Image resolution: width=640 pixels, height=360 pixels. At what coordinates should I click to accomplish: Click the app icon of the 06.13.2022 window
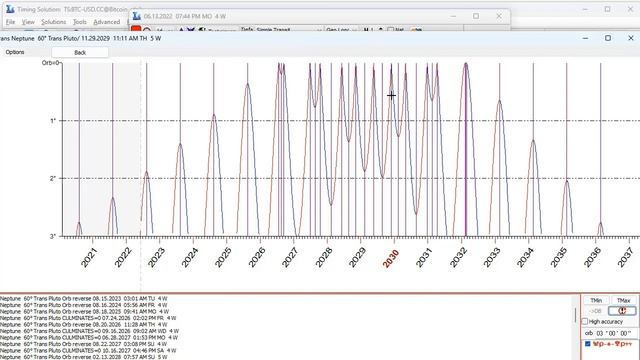pos(137,16)
